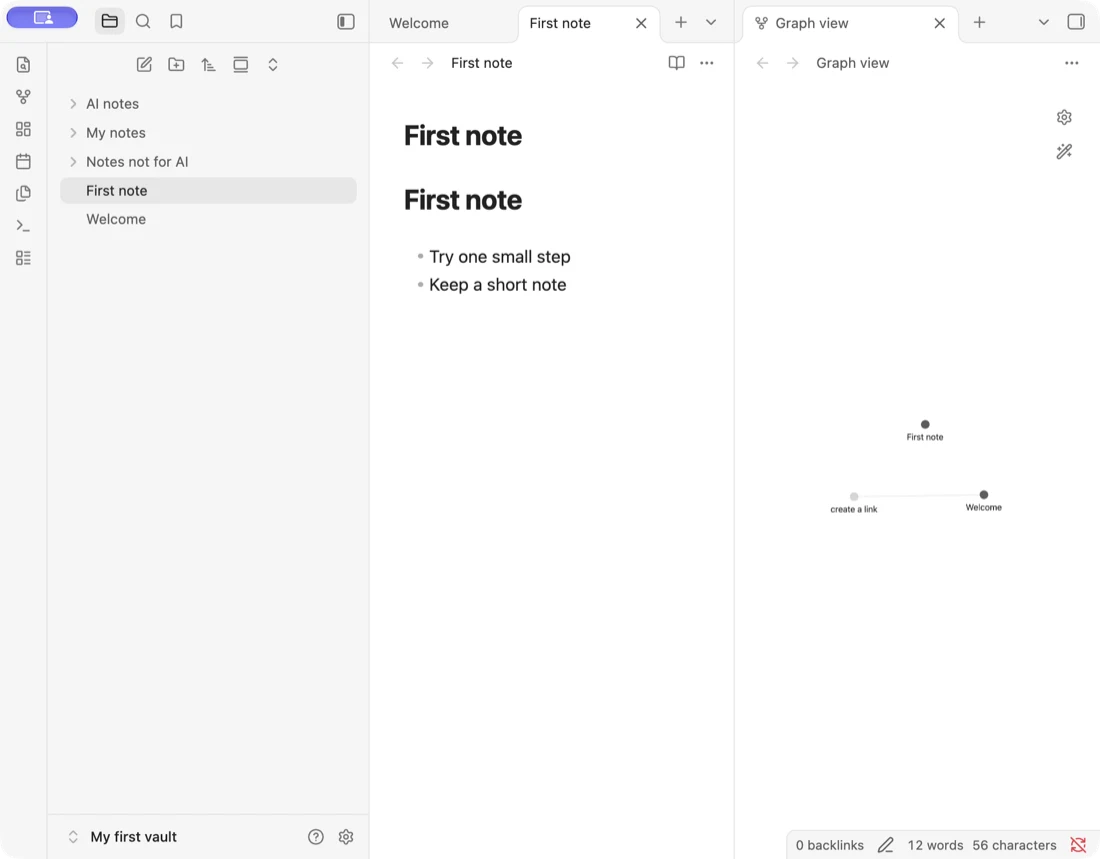Select the Welcome node in graph
The image size is (1100, 859).
coord(984,495)
